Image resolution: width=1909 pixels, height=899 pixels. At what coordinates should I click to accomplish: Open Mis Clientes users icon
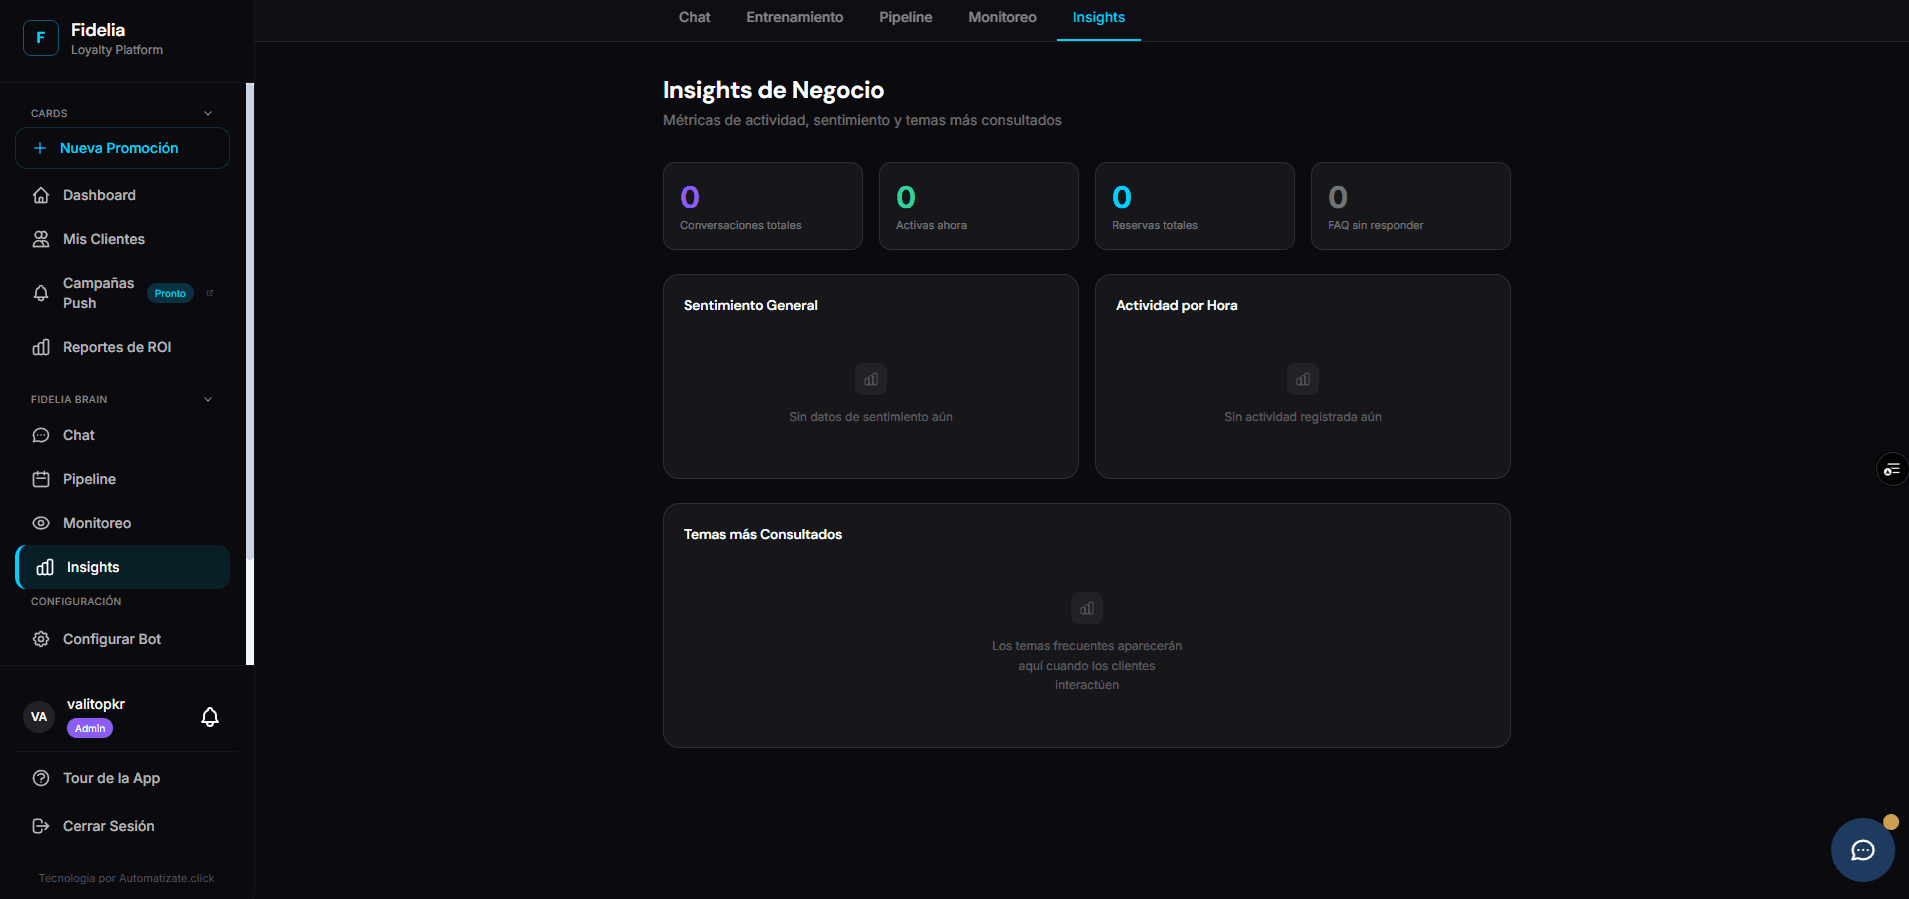pos(41,239)
